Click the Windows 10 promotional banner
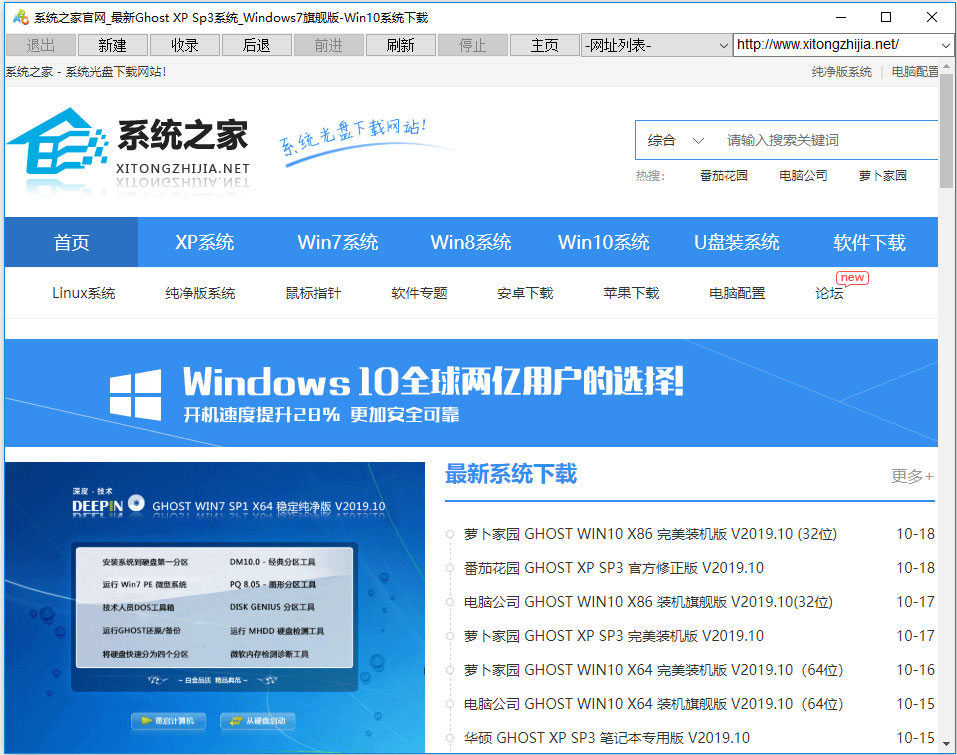The height and width of the screenshot is (755, 957). coord(471,392)
